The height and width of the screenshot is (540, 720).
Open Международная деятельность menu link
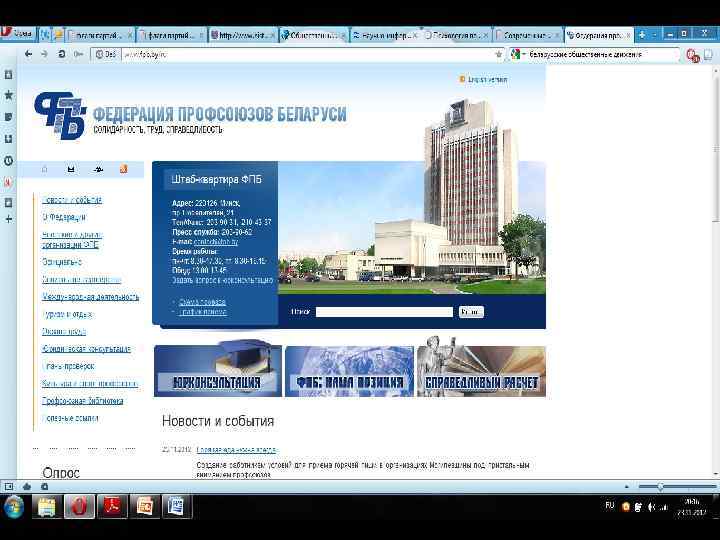pos(90,297)
